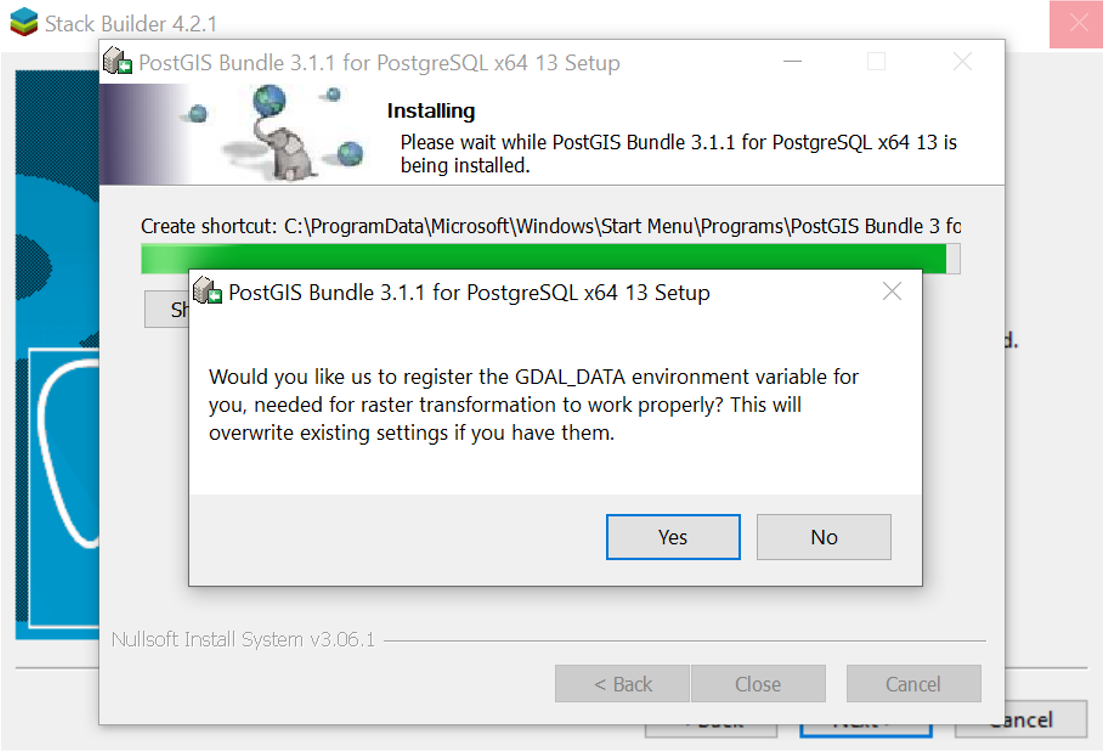Image resolution: width=1104 pixels, height=752 pixels.
Task: Click the Nullsoft Install System version label
Action: click(x=243, y=640)
